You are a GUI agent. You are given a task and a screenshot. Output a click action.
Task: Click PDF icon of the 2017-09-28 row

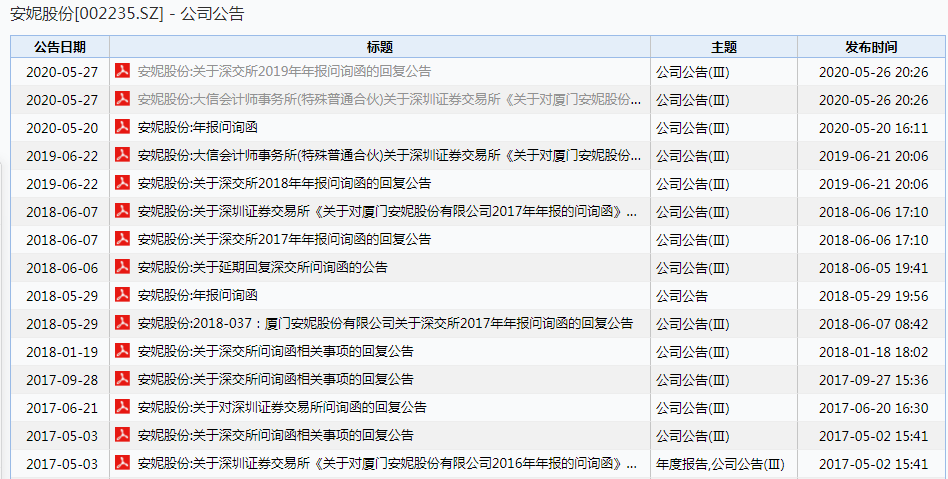coord(123,379)
